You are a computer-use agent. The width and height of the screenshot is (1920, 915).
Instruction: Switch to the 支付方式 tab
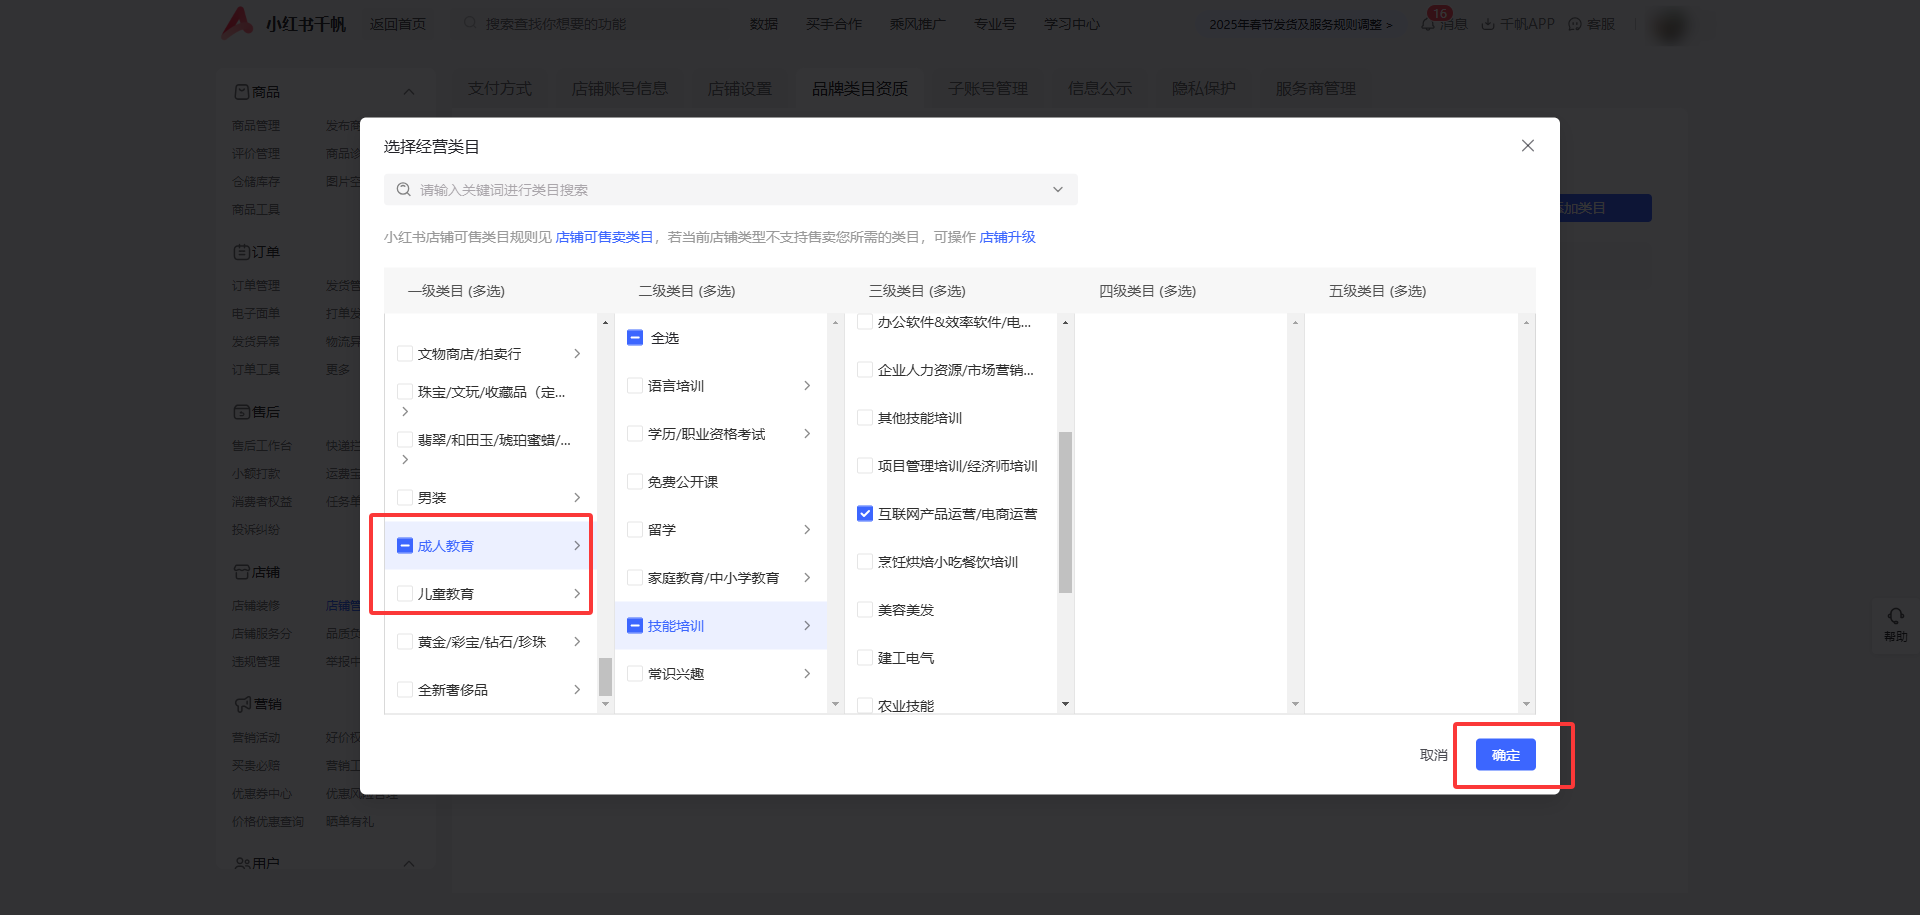pyautogui.click(x=500, y=89)
